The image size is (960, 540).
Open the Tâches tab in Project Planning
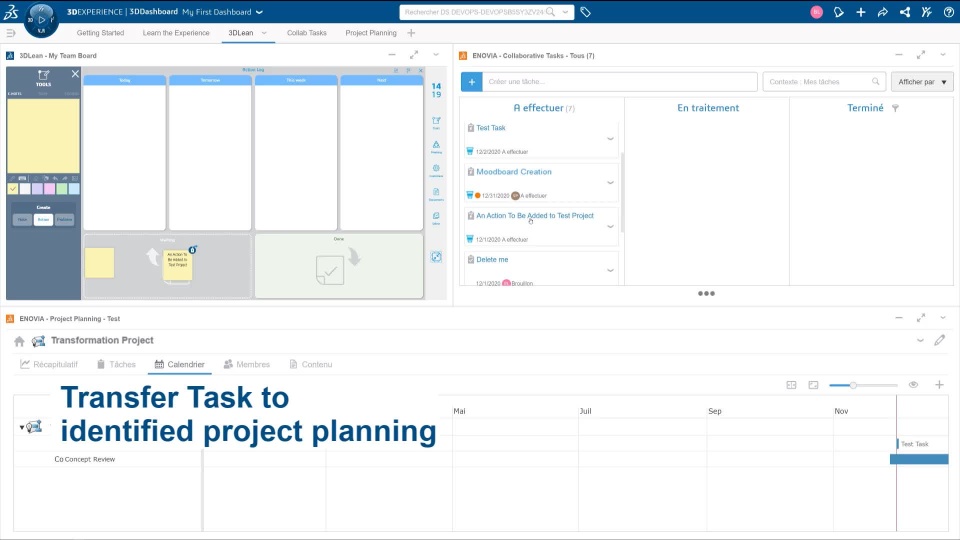(115, 365)
